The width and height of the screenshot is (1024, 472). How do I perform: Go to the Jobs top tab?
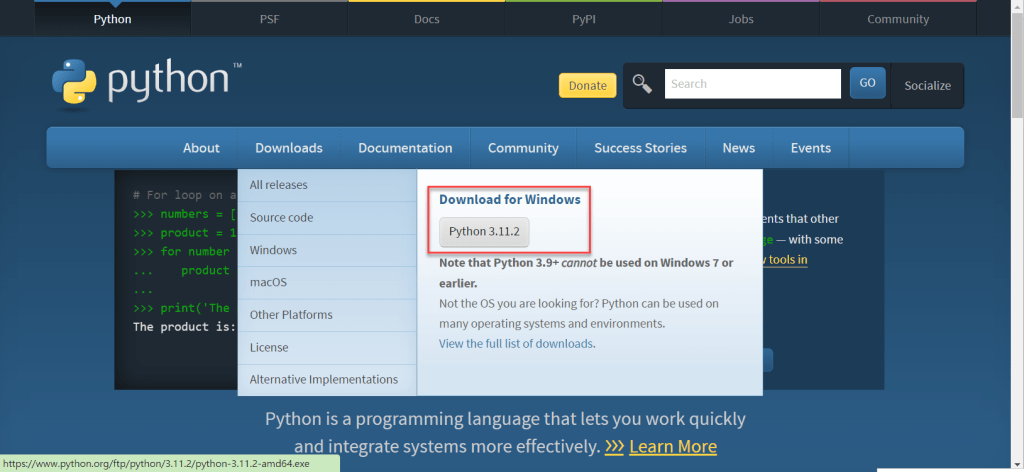pyautogui.click(x=741, y=19)
